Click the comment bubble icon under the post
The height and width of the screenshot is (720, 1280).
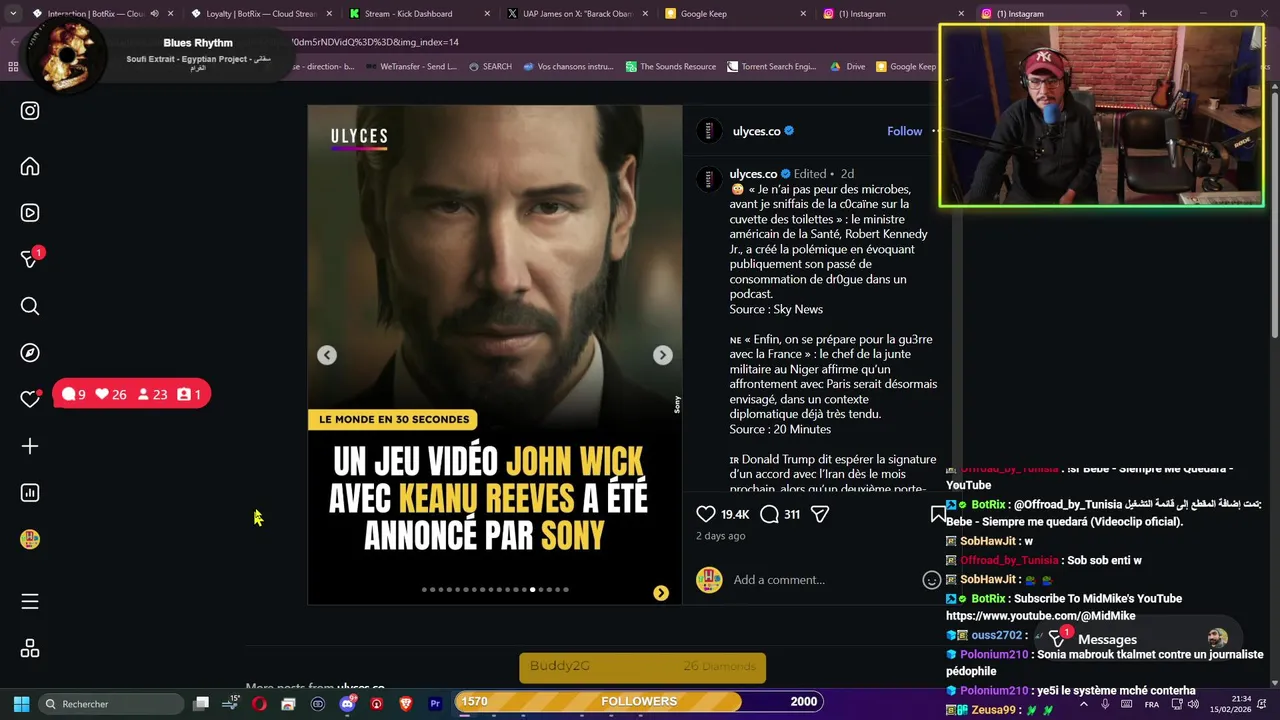click(x=769, y=514)
